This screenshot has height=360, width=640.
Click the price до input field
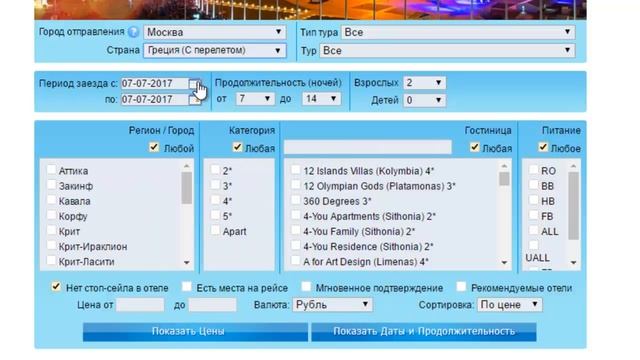(x=212, y=304)
